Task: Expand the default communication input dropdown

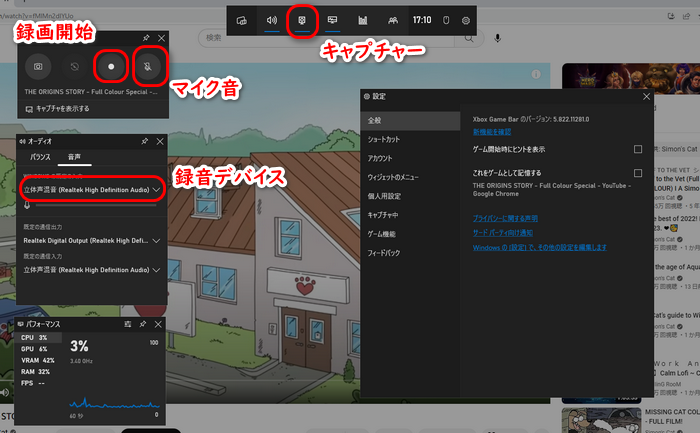Action: coord(157,270)
